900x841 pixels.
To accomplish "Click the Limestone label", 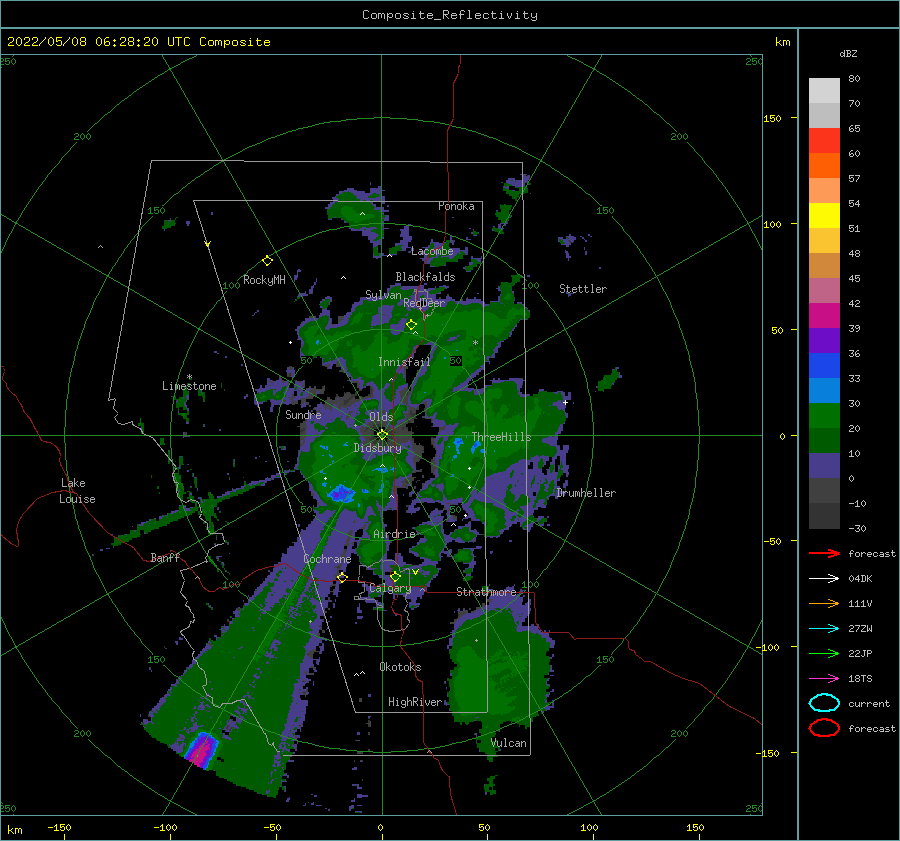I will point(189,386).
